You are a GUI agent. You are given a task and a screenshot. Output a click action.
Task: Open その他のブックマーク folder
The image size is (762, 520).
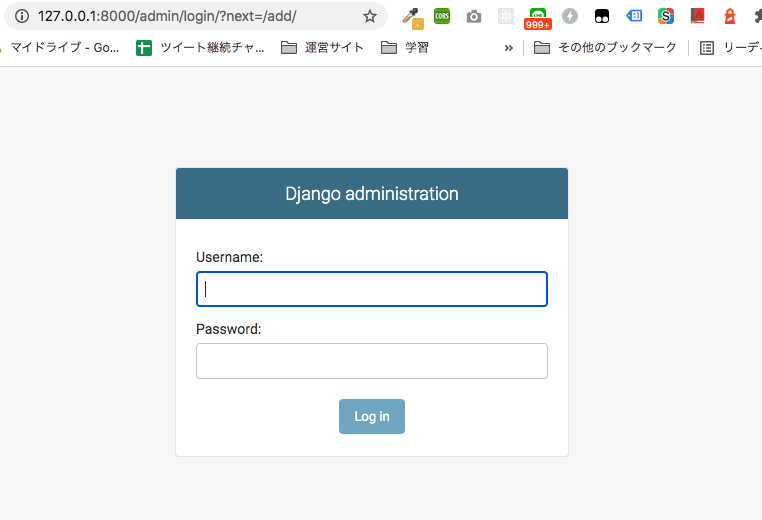[x=605, y=48]
